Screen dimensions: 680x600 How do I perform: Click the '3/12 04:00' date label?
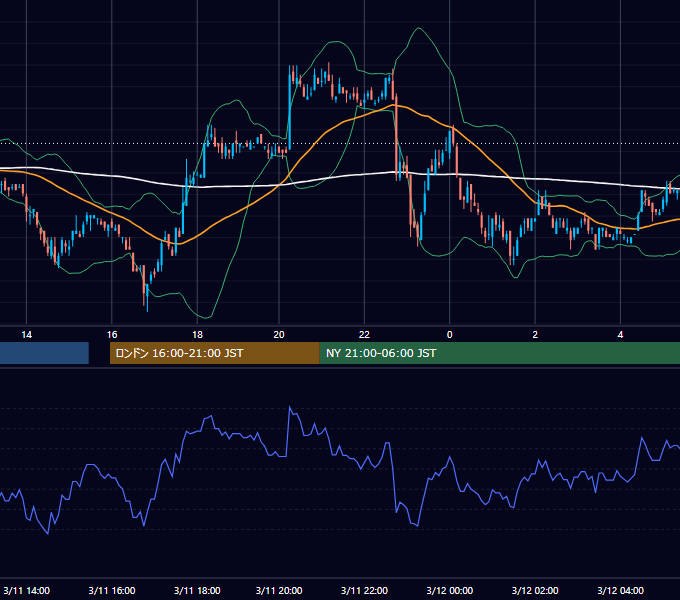[621, 590]
